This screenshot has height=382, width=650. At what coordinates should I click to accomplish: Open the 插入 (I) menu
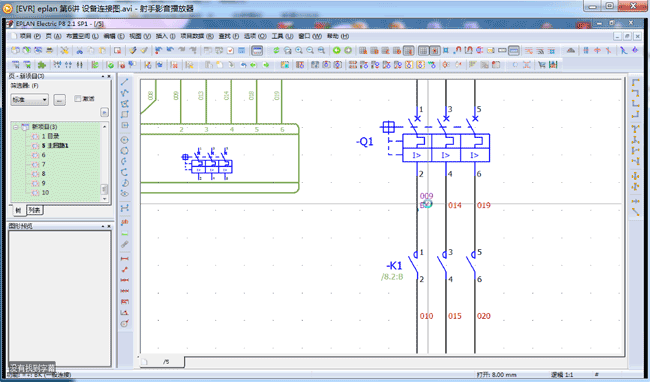click(165, 36)
